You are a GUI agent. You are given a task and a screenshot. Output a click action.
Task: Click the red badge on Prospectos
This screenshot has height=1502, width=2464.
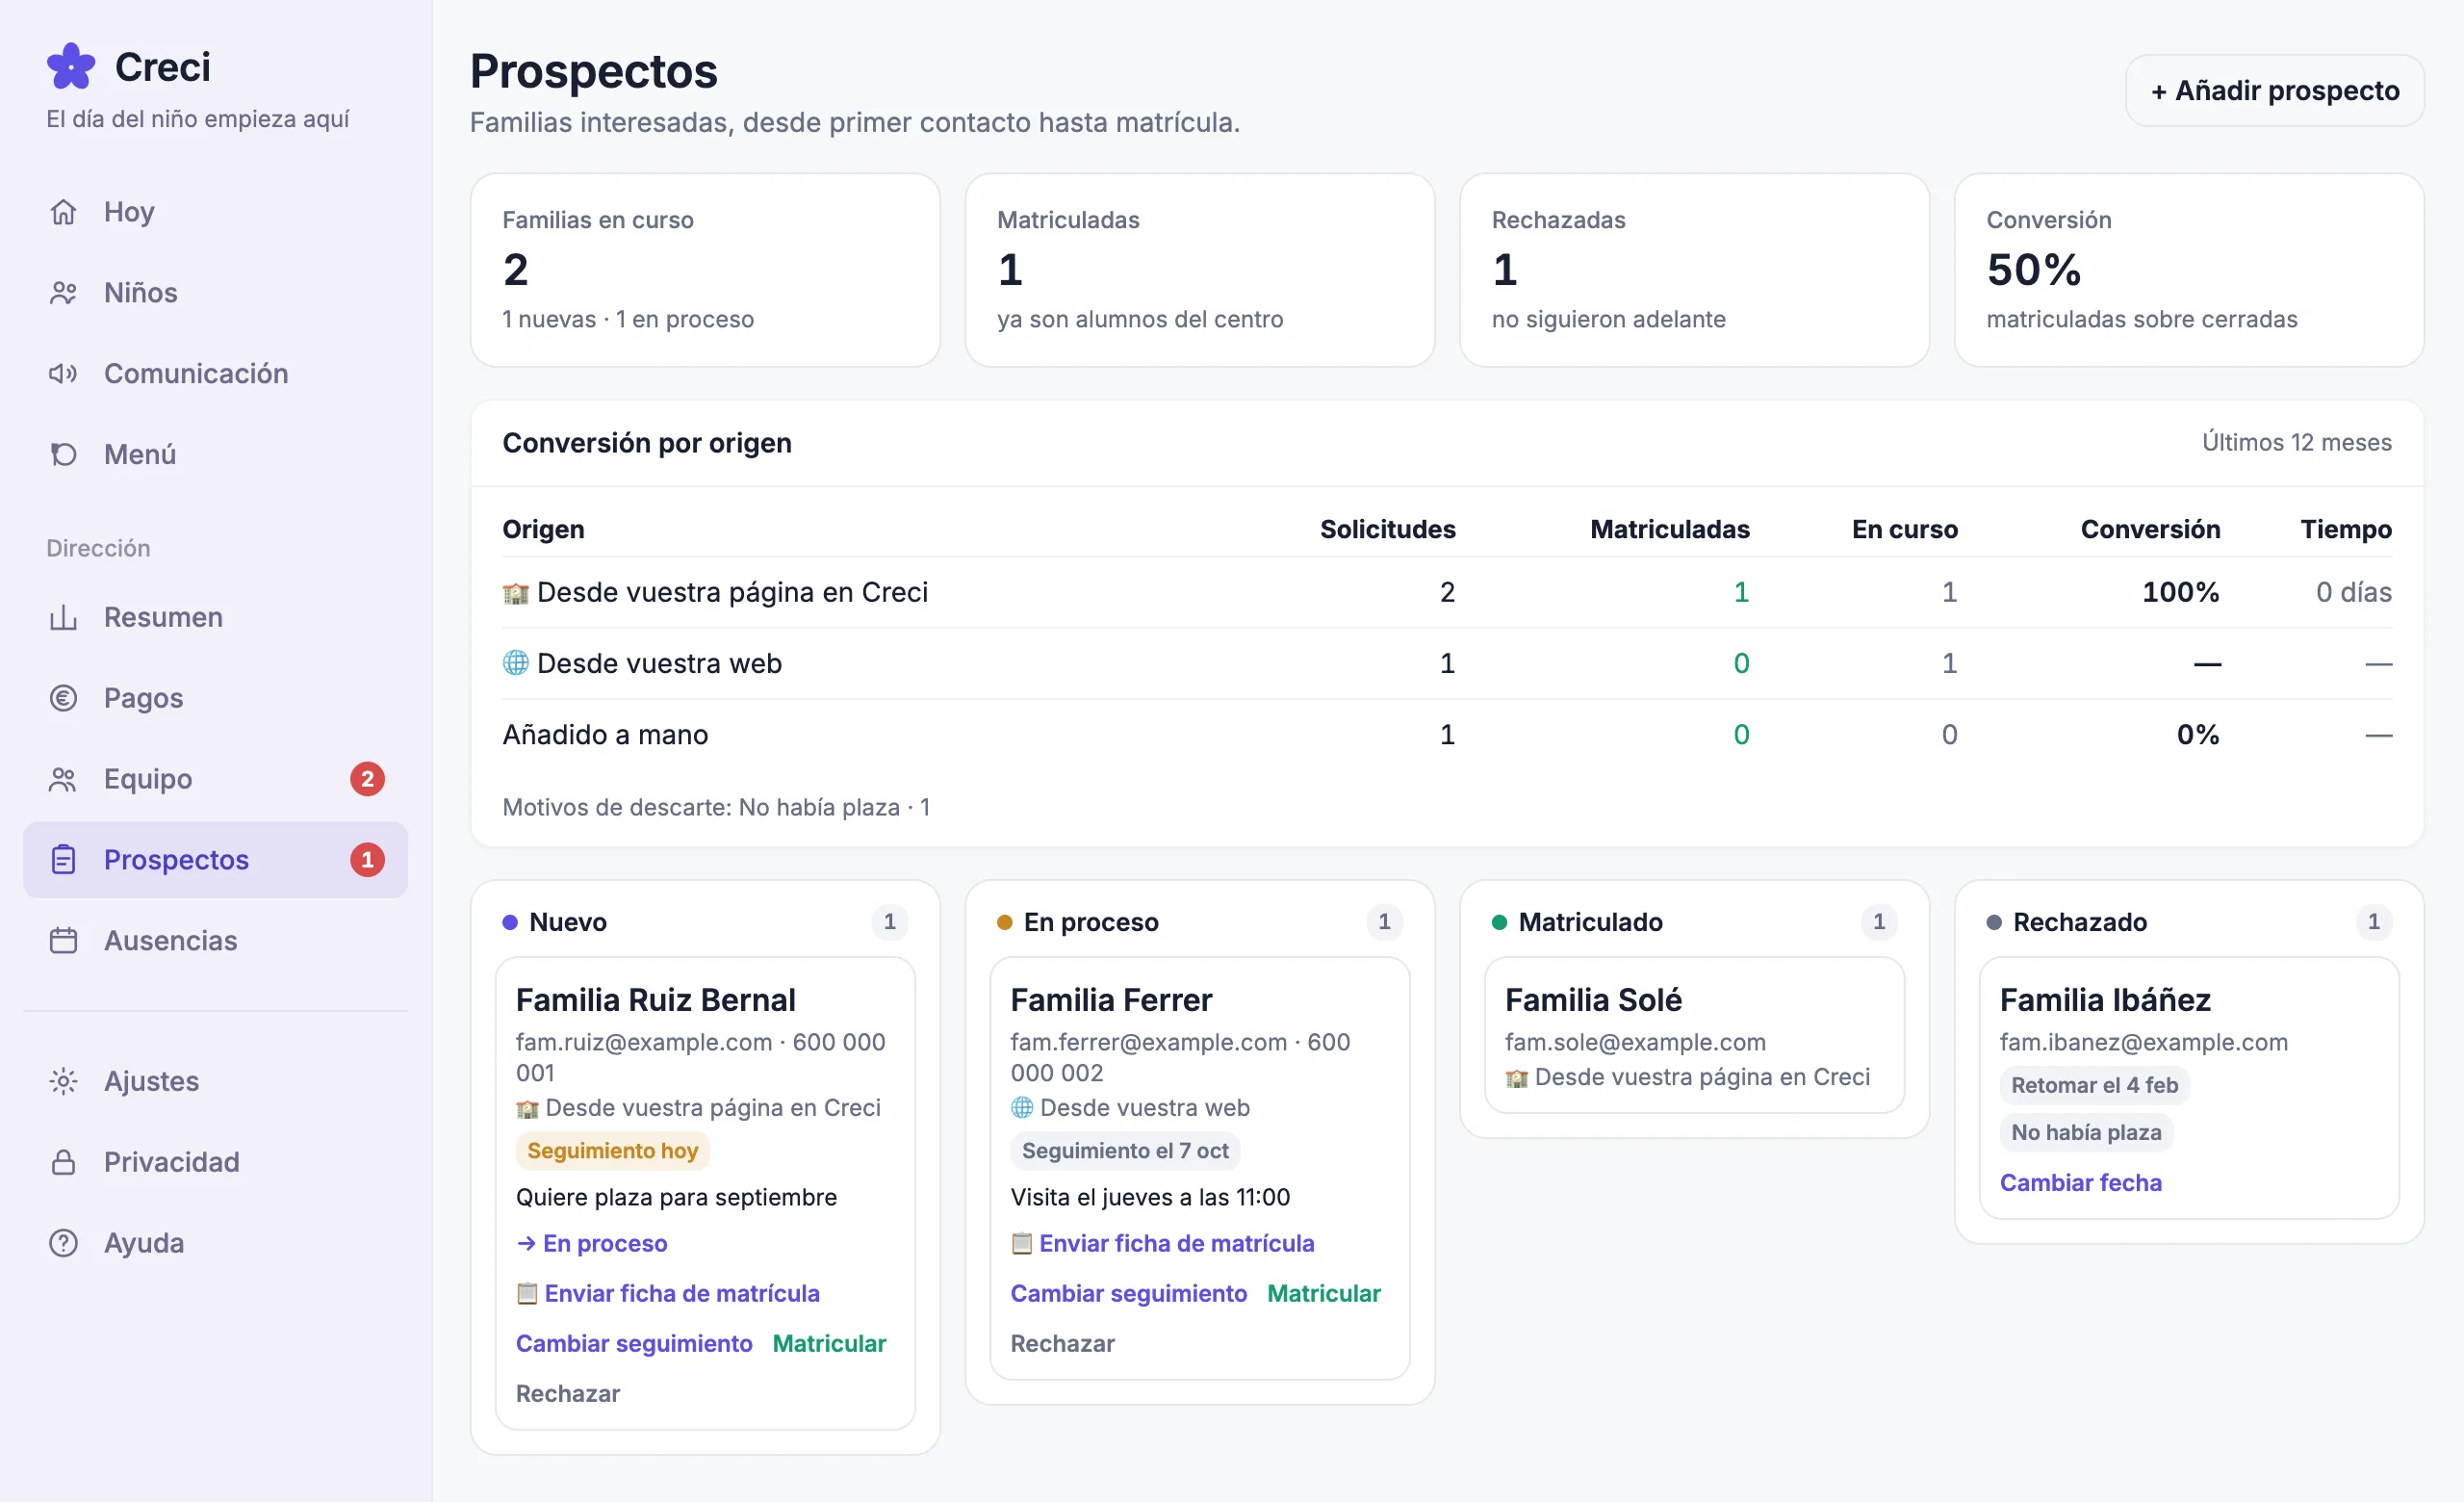click(367, 861)
